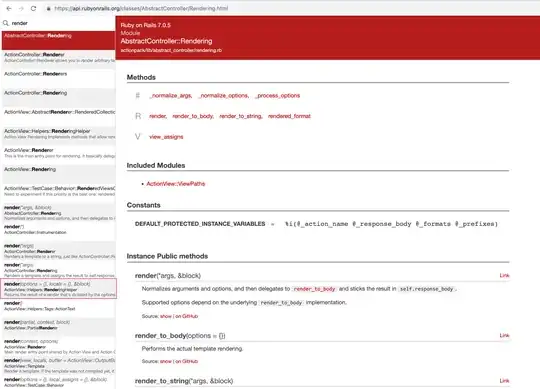Click the 'Included Modules' section heading
This screenshot has height=389, width=540.
156,165
